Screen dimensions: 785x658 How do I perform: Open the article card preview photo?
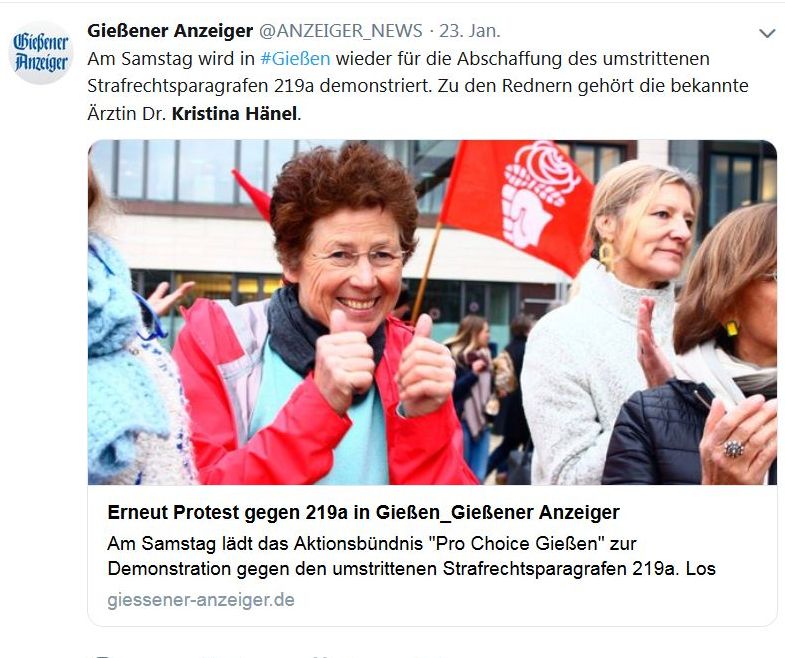coord(433,312)
